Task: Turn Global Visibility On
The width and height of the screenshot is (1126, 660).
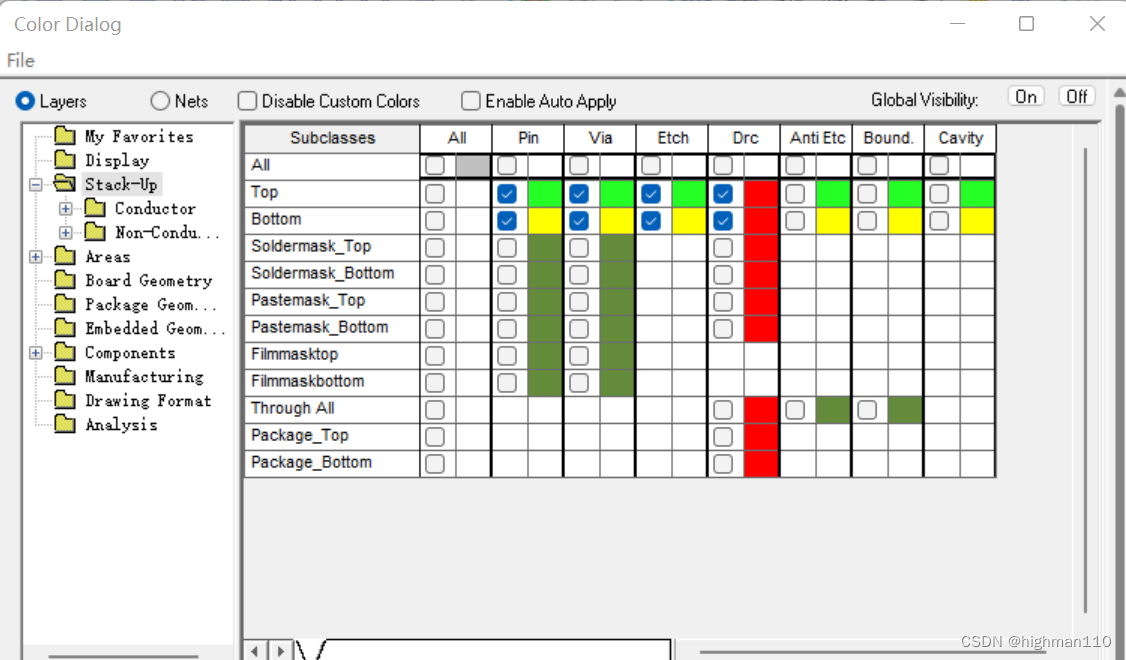Action: pos(1025,97)
